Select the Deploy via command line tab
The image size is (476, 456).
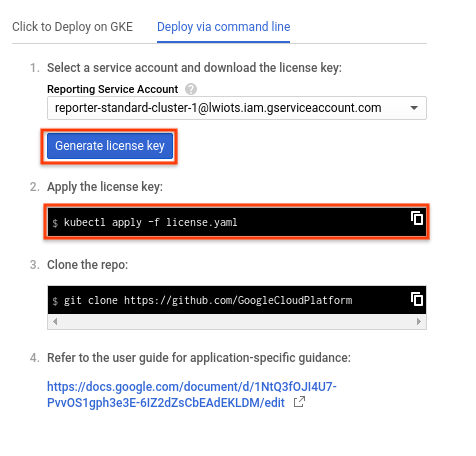point(223,27)
